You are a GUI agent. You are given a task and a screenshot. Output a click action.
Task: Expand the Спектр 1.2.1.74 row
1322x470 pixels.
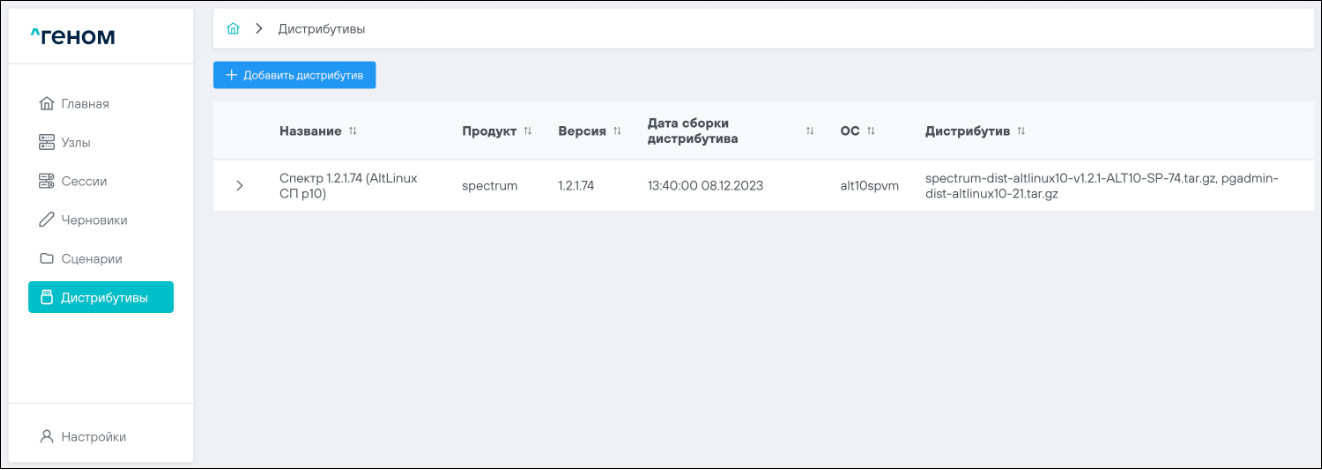pos(239,186)
